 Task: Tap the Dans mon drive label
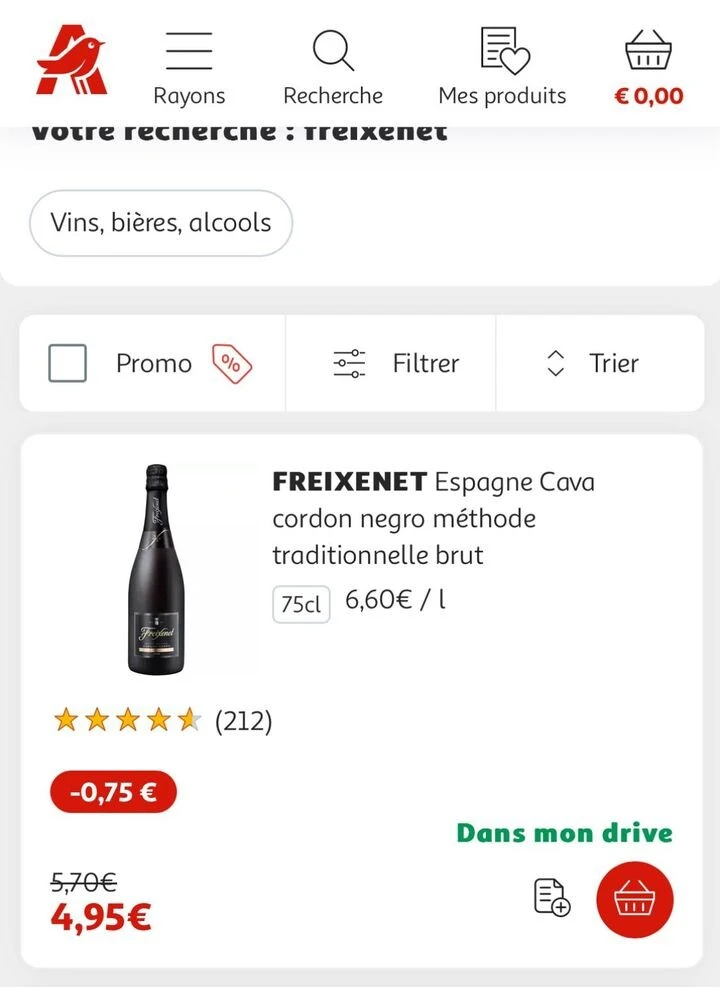564,833
